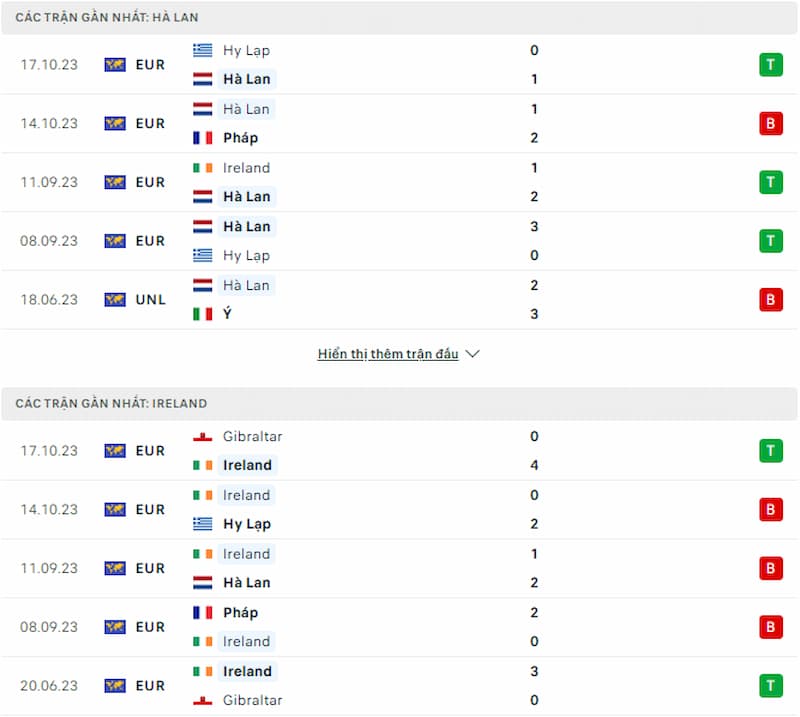Screen dimensions: 800x717
Task: Click green T badge for Hy Lạp vs Hà Lan 17.10.23
Action: (x=770, y=65)
